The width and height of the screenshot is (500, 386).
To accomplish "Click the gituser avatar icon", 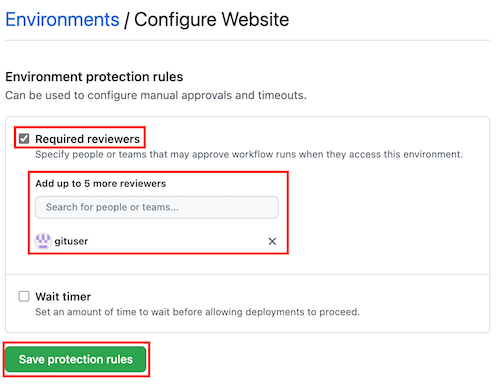I will pyautogui.click(x=43, y=241).
